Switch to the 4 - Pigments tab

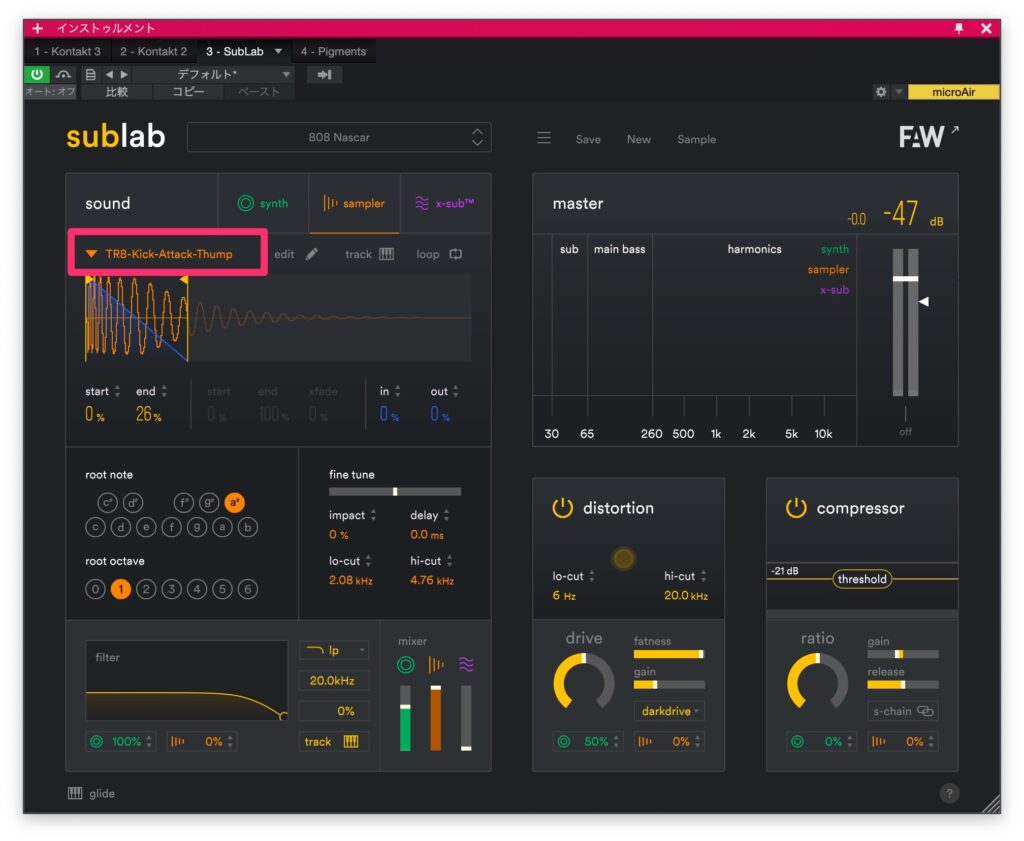pyautogui.click(x=333, y=51)
